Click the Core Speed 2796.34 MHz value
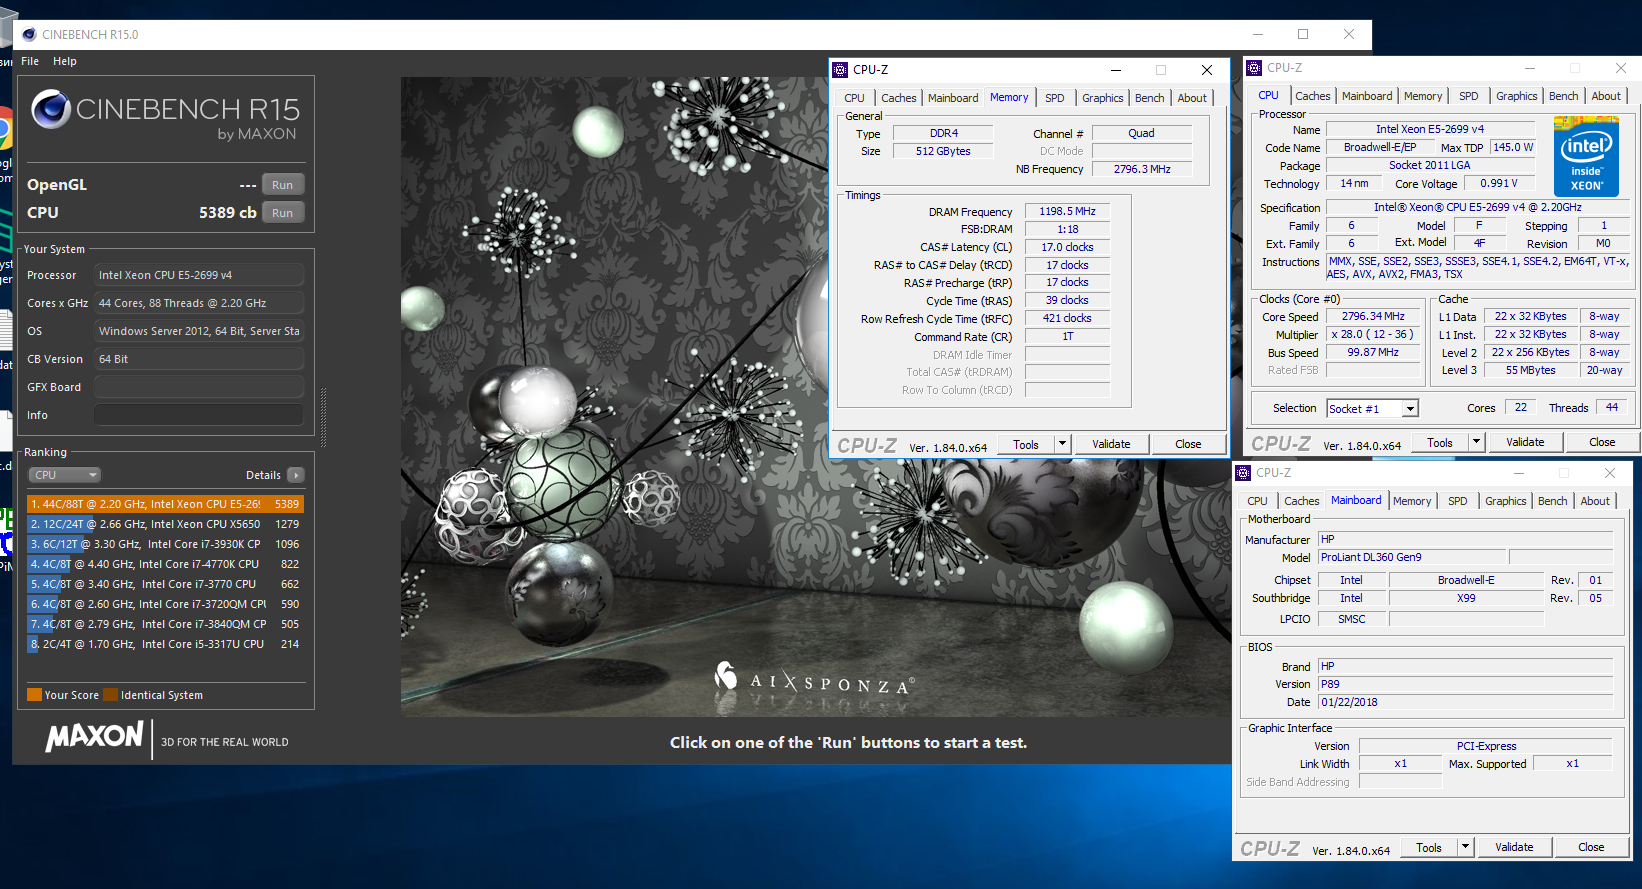1642x889 pixels. click(1373, 317)
